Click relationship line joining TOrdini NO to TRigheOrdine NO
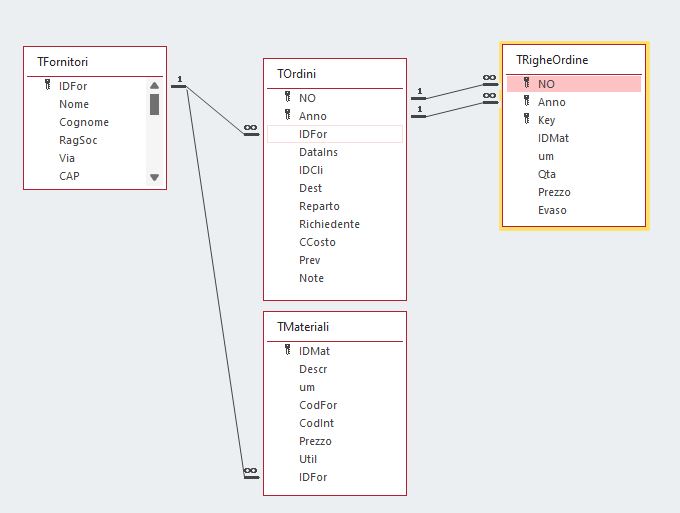Viewport: 680px width, 513px height. (454, 91)
